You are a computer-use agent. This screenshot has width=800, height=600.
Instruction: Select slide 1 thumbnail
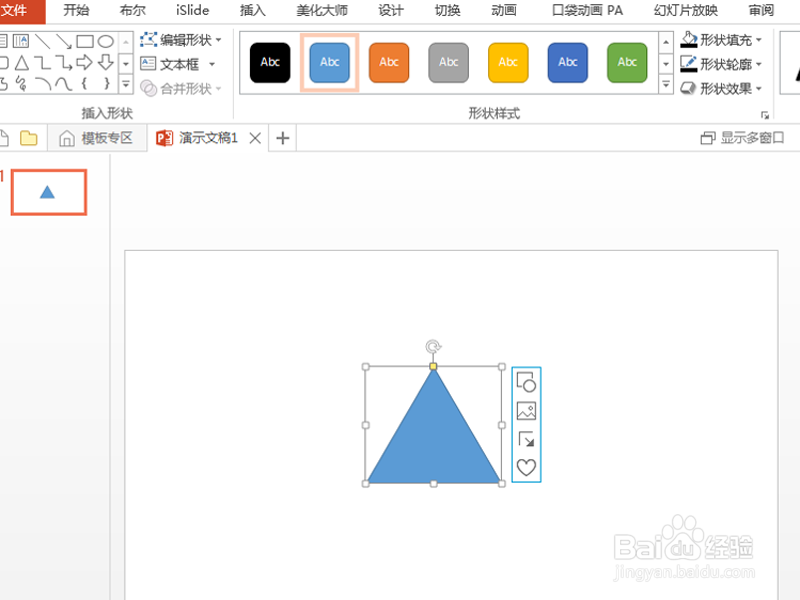click(x=48, y=192)
